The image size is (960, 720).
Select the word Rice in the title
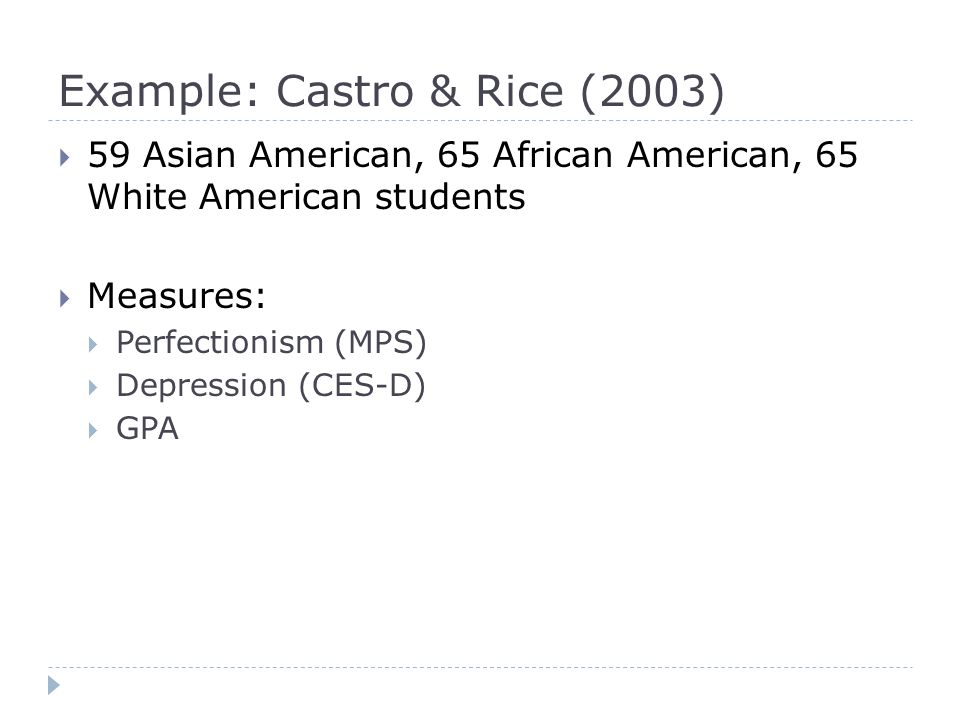(x=519, y=91)
